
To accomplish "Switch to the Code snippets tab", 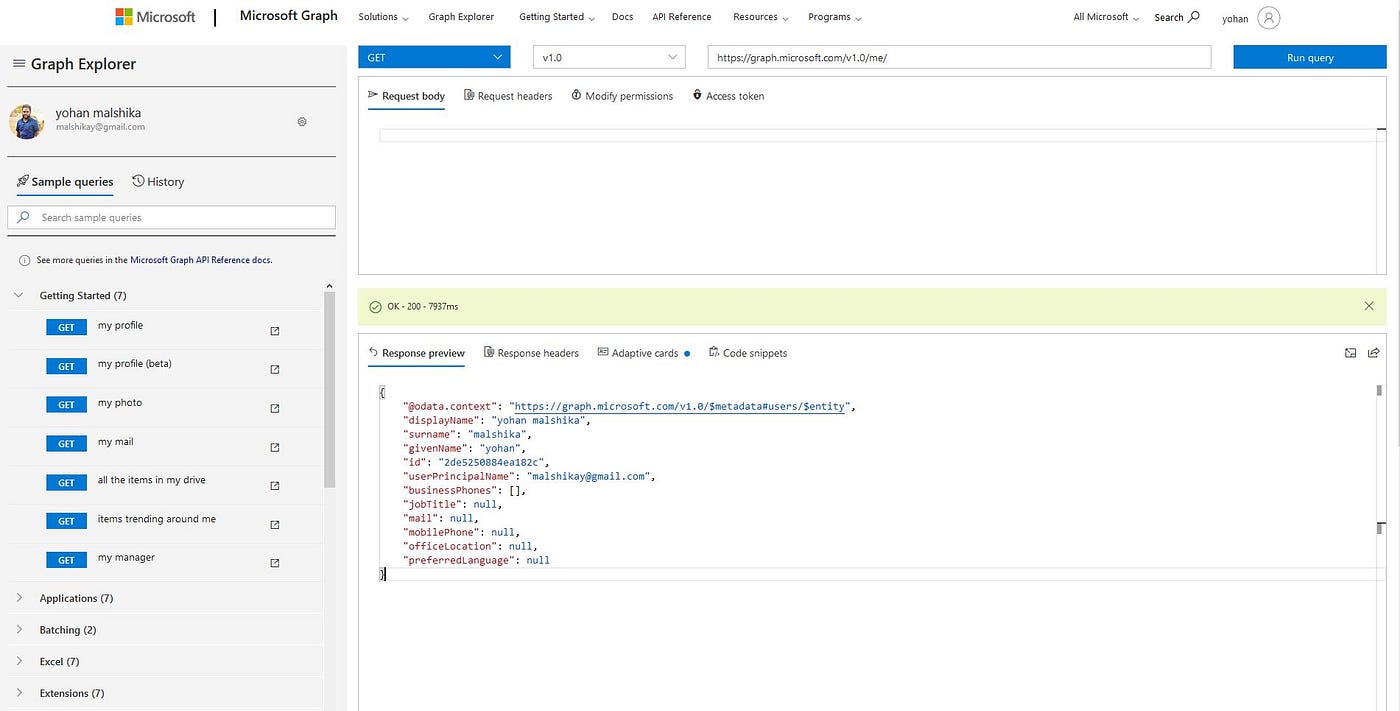I will click(748, 353).
